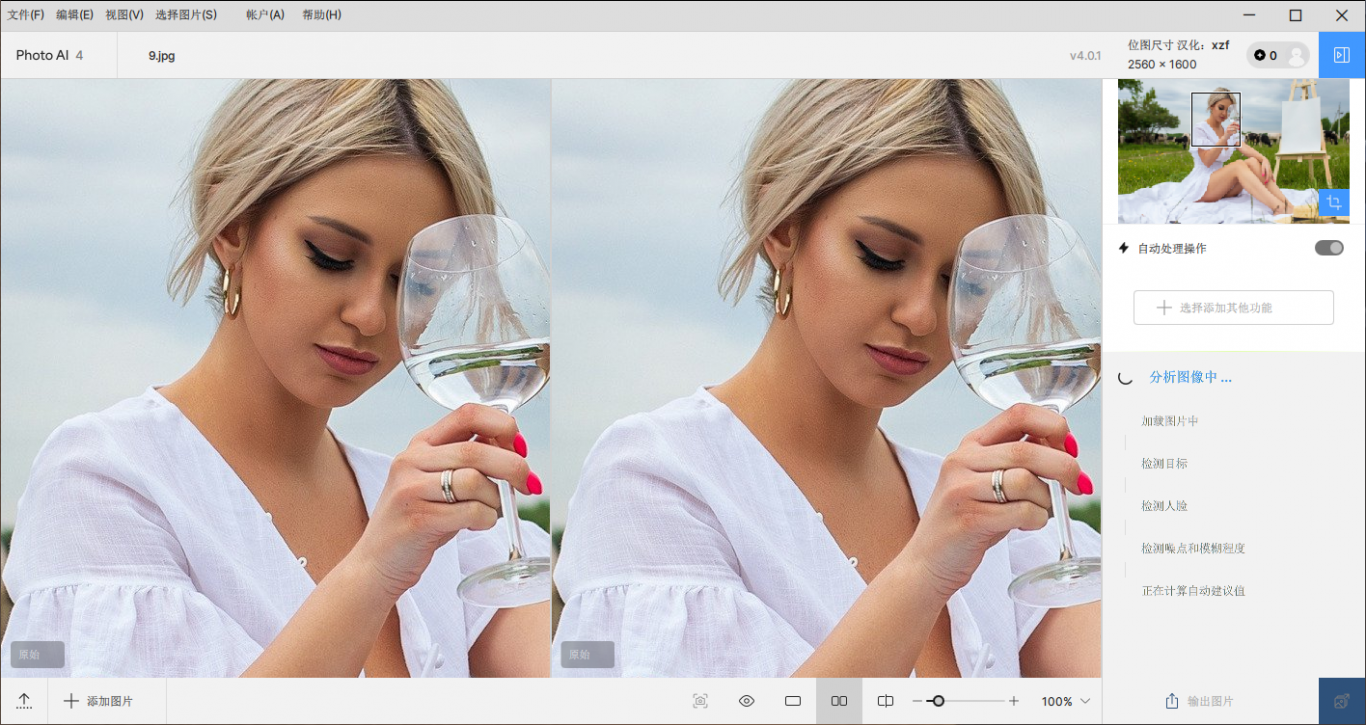
Task: Click the upload icon at bottom left
Action: tap(24, 701)
